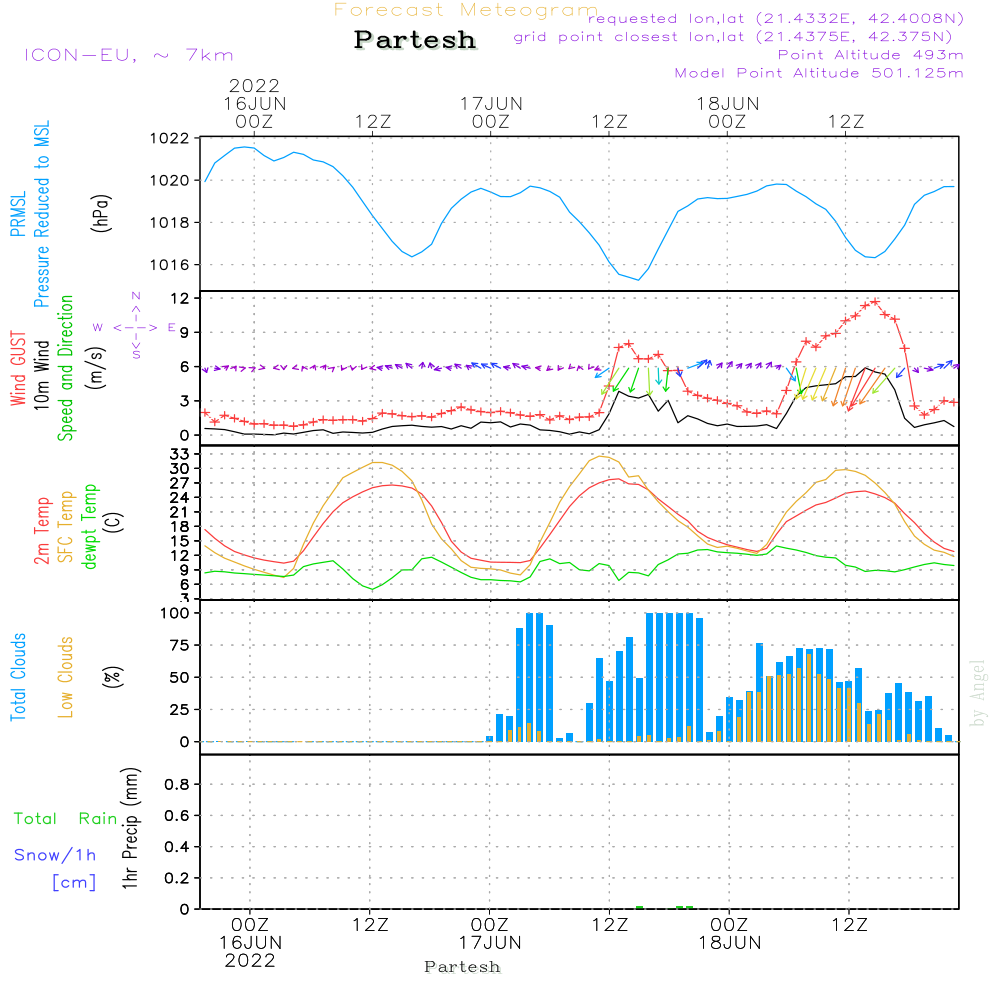Click the orange 'Low Clouds' label
1000x1000 pixels.
point(66,677)
